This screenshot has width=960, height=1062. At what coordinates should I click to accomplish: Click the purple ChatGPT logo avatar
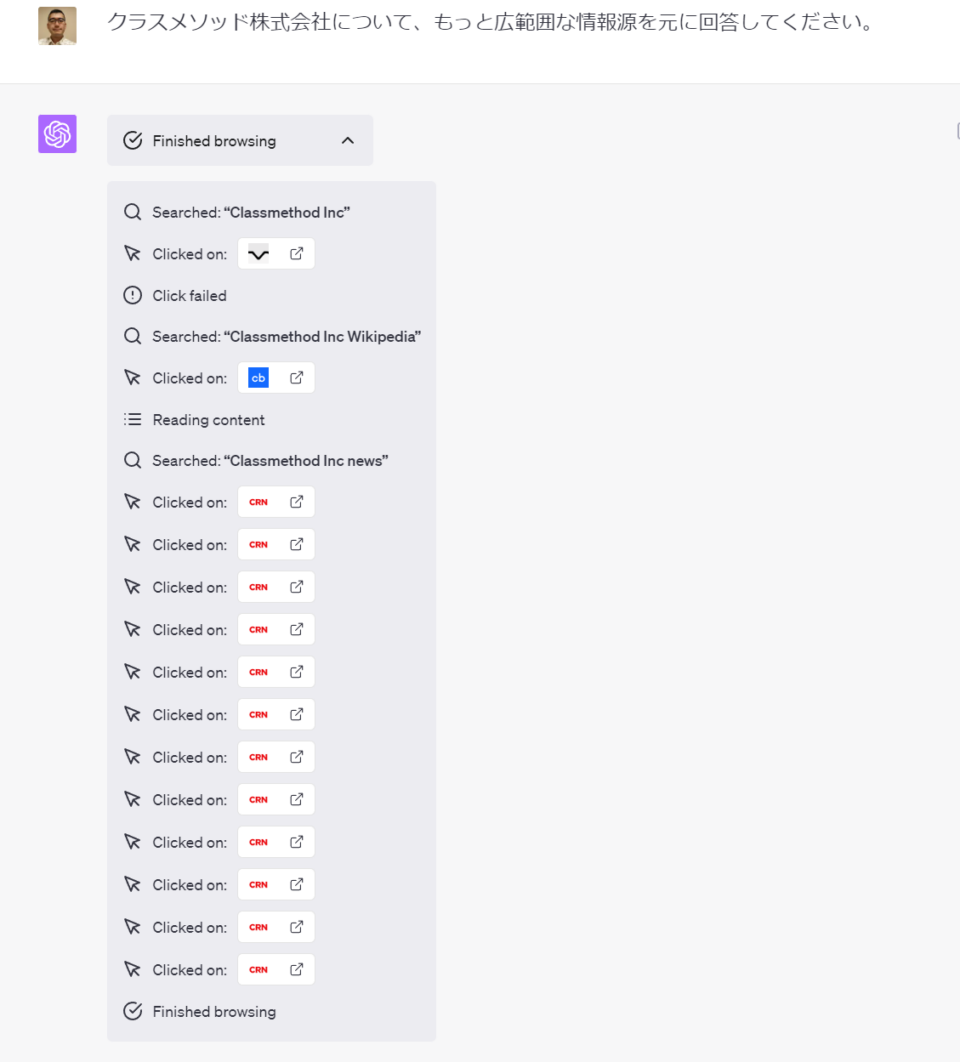click(57, 134)
